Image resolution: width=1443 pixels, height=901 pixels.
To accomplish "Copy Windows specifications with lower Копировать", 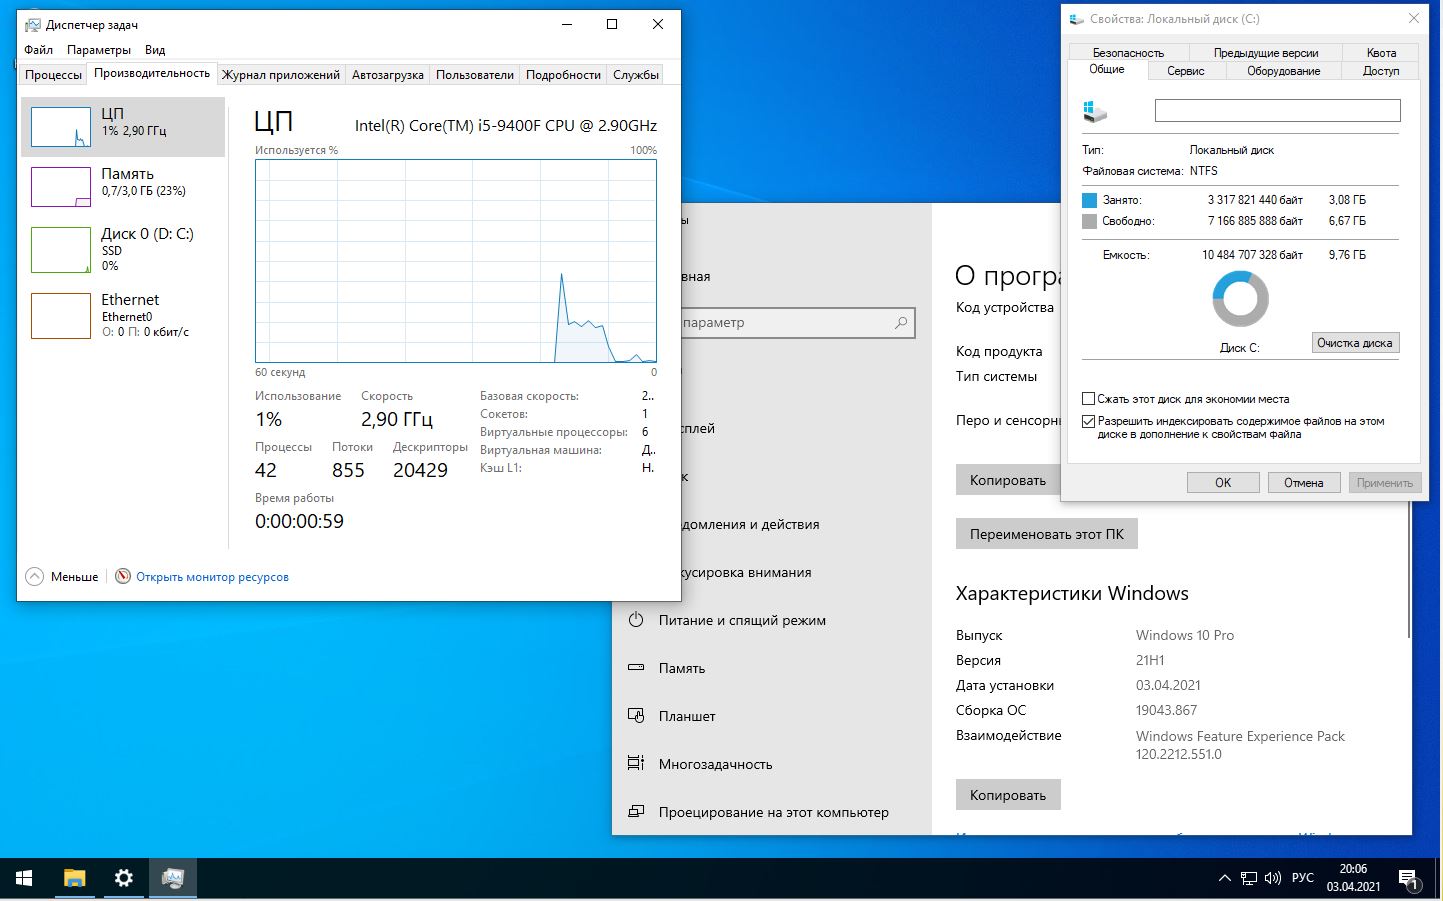I will [1008, 795].
